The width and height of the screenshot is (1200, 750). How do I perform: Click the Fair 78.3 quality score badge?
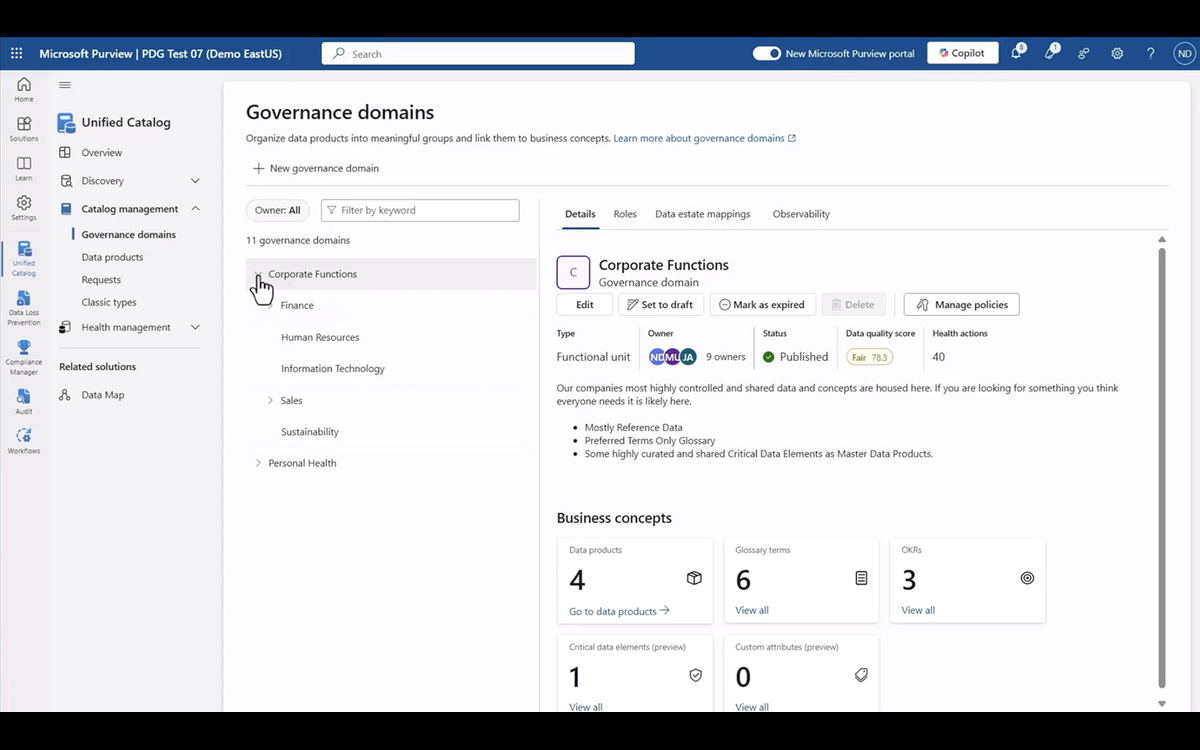869,357
